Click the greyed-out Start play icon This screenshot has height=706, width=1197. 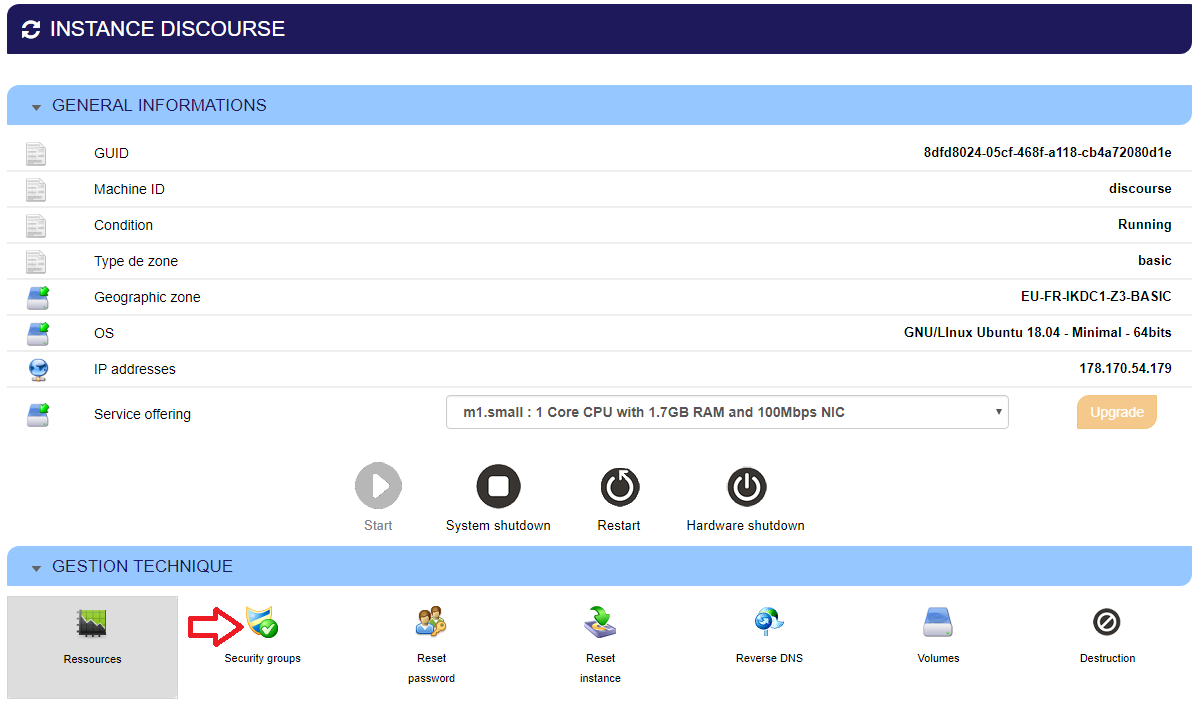(x=379, y=485)
